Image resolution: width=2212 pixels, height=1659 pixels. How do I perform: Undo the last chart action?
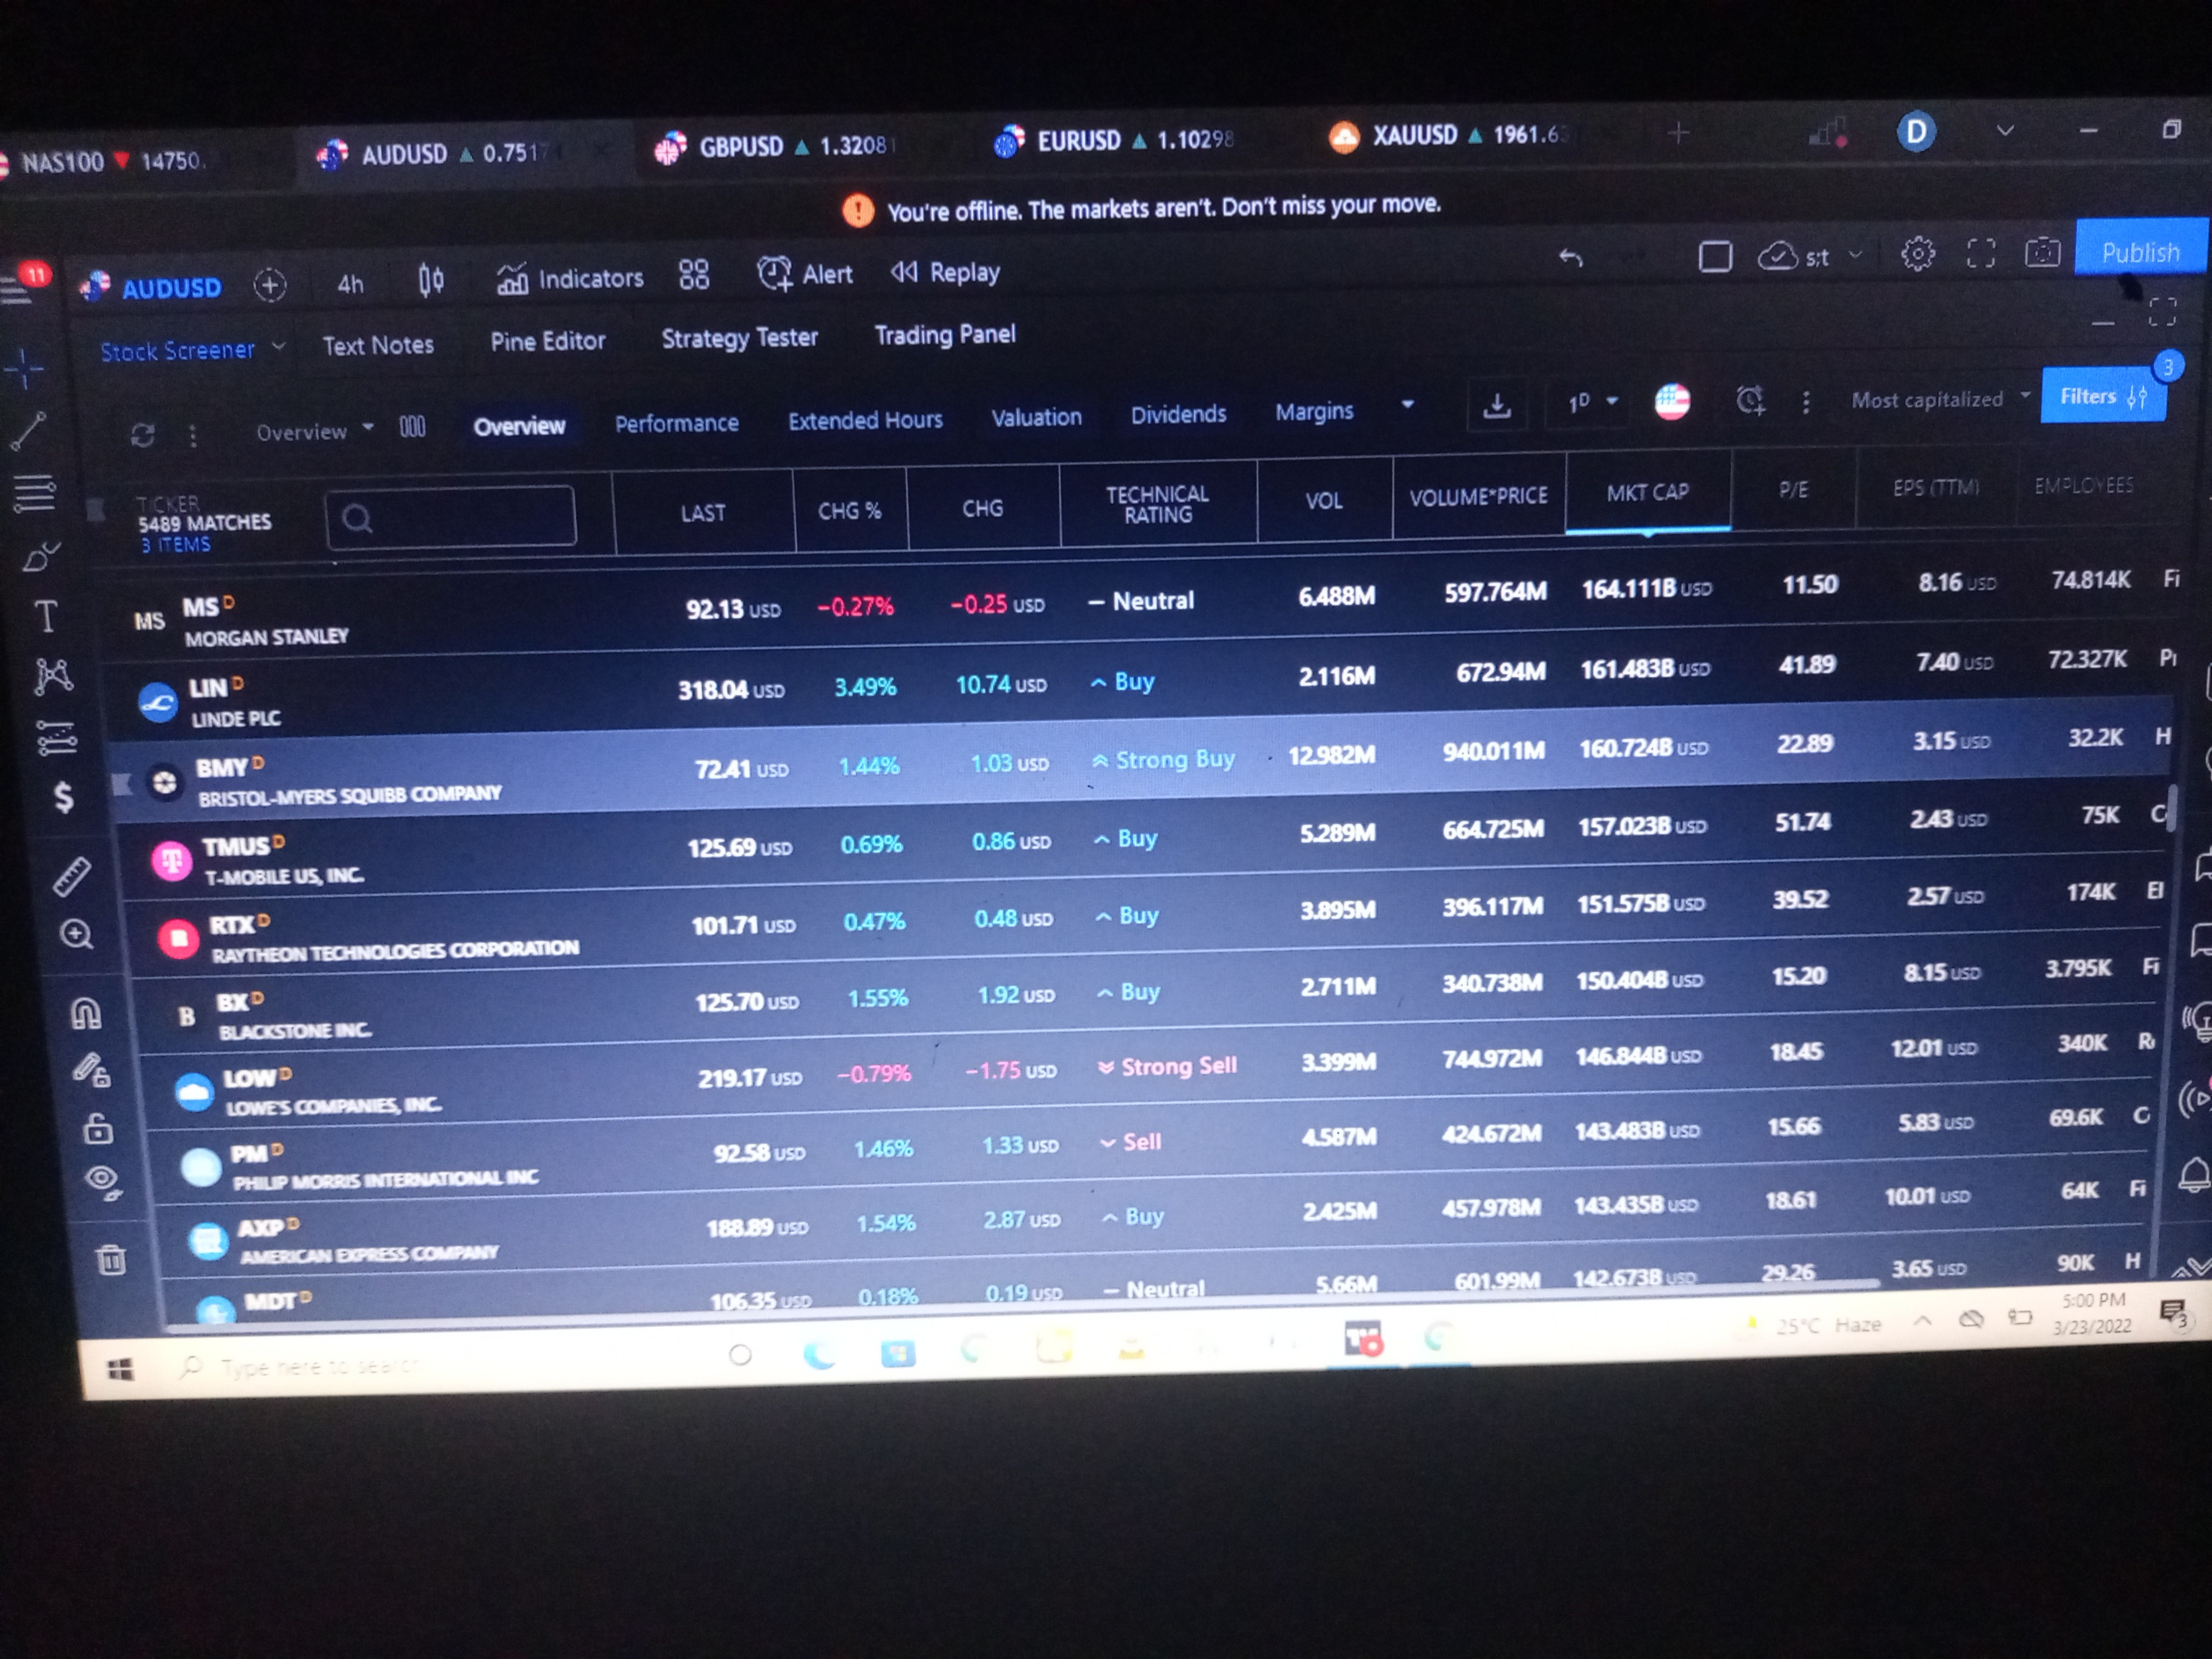pyautogui.click(x=1571, y=258)
